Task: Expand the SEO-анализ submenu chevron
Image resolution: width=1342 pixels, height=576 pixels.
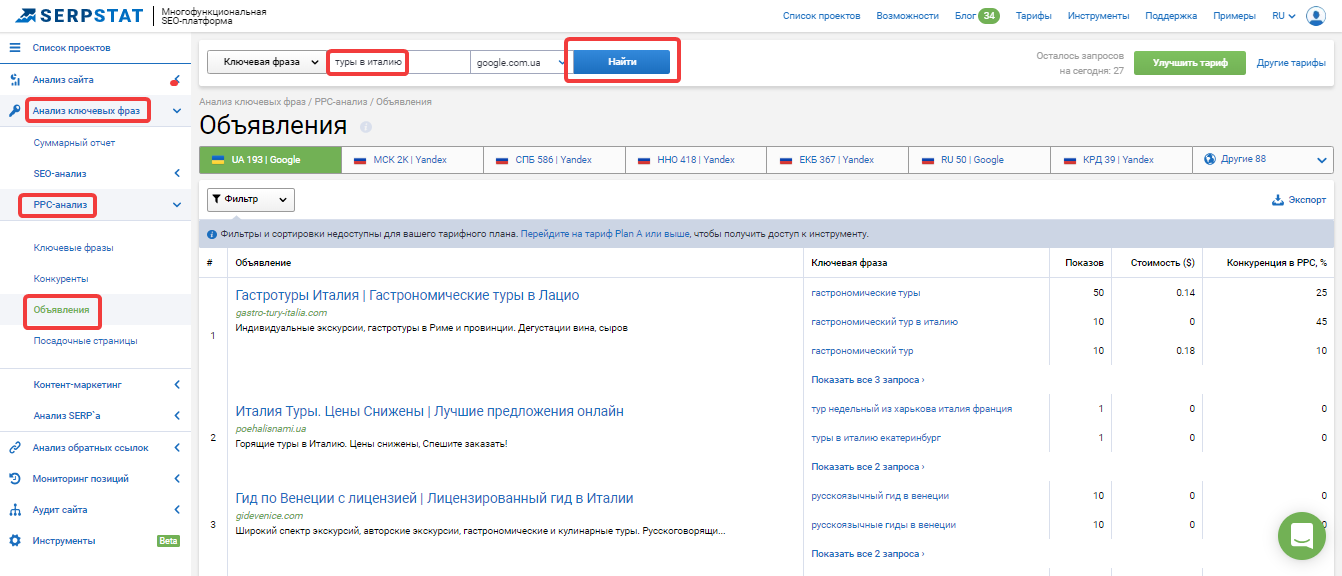Action: coord(177,174)
